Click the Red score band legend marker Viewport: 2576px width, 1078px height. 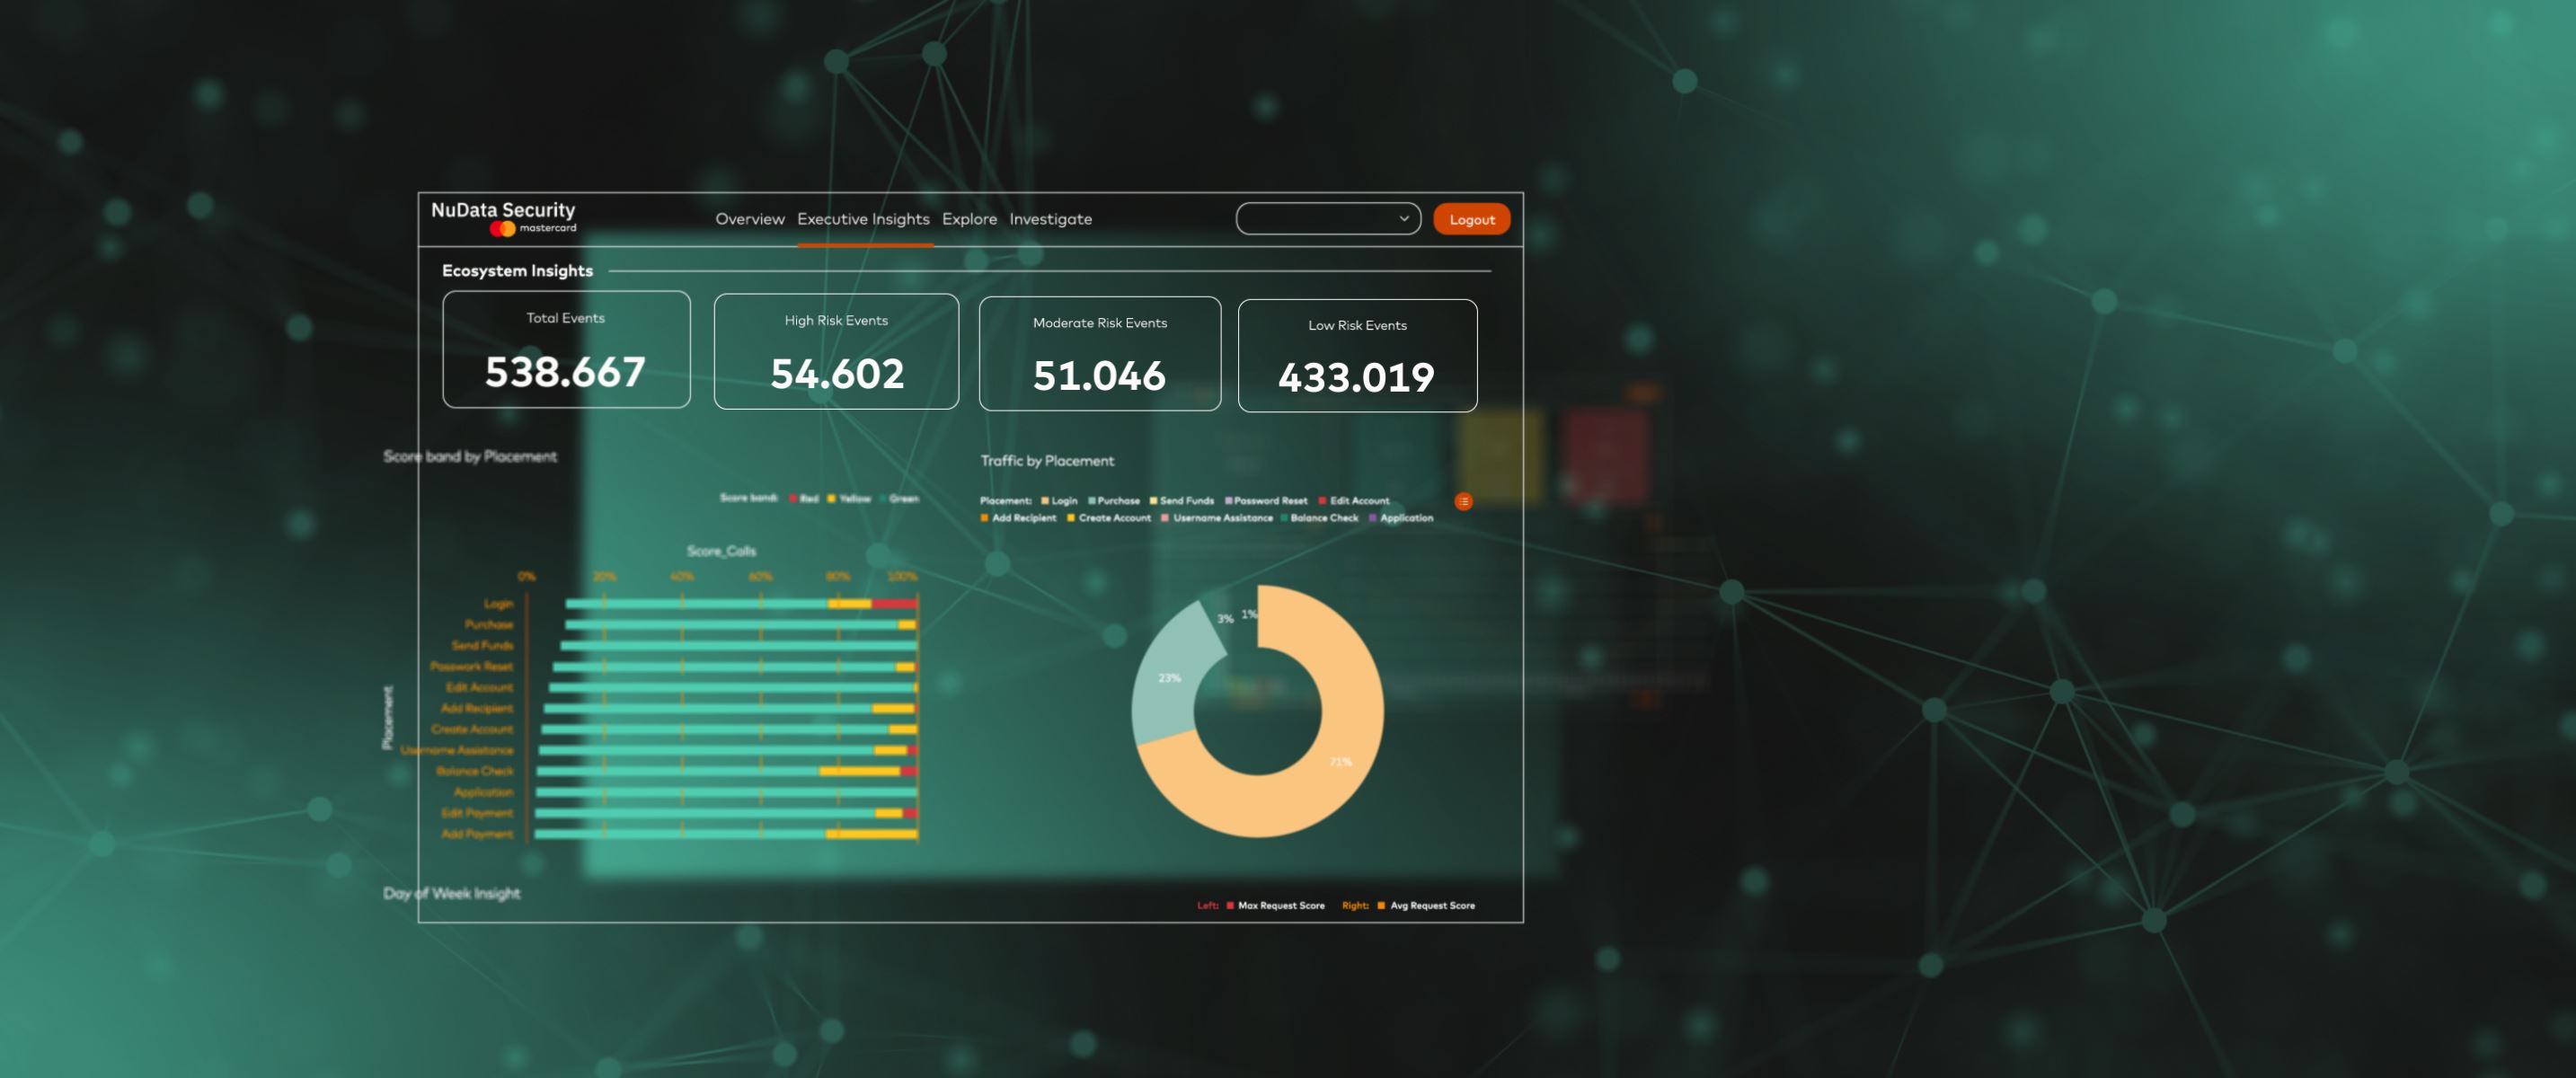[792, 498]
